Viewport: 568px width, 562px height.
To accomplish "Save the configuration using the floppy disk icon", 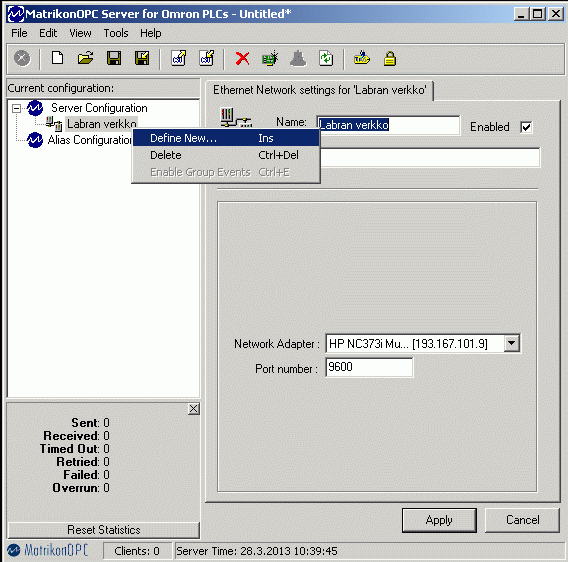I will 114,58.
